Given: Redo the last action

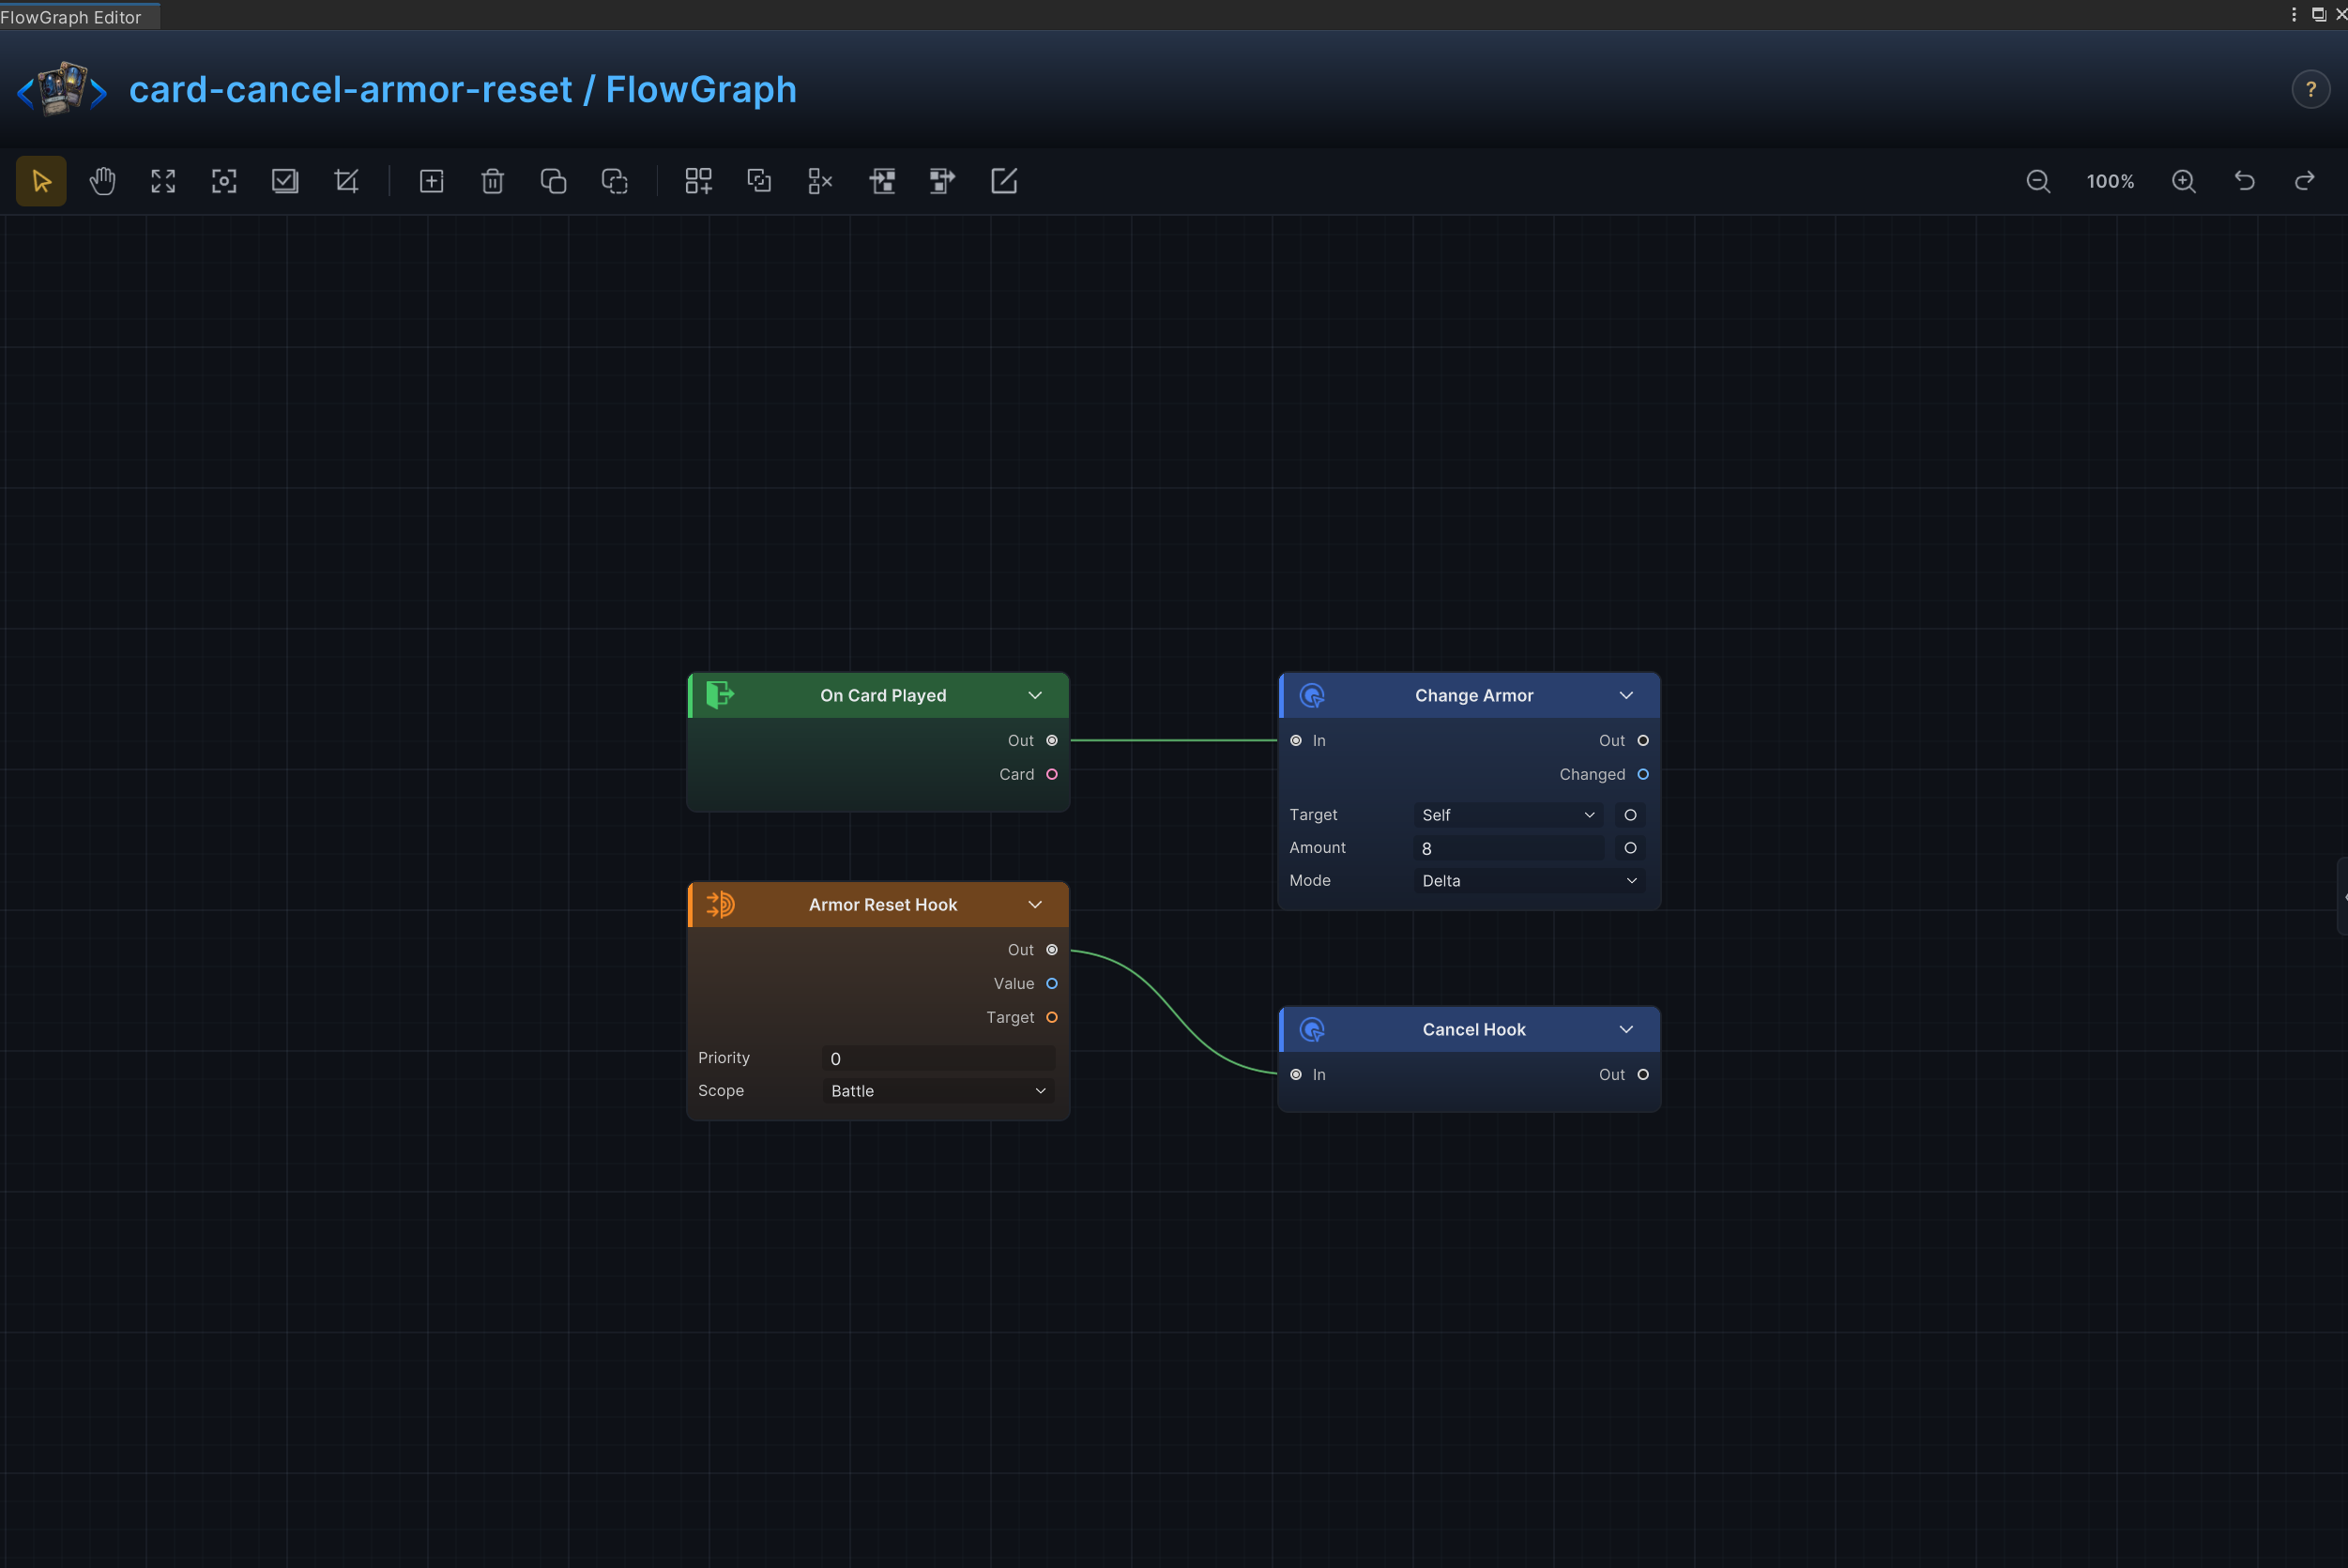Looking at the screenshot, I should (2305, 181).
